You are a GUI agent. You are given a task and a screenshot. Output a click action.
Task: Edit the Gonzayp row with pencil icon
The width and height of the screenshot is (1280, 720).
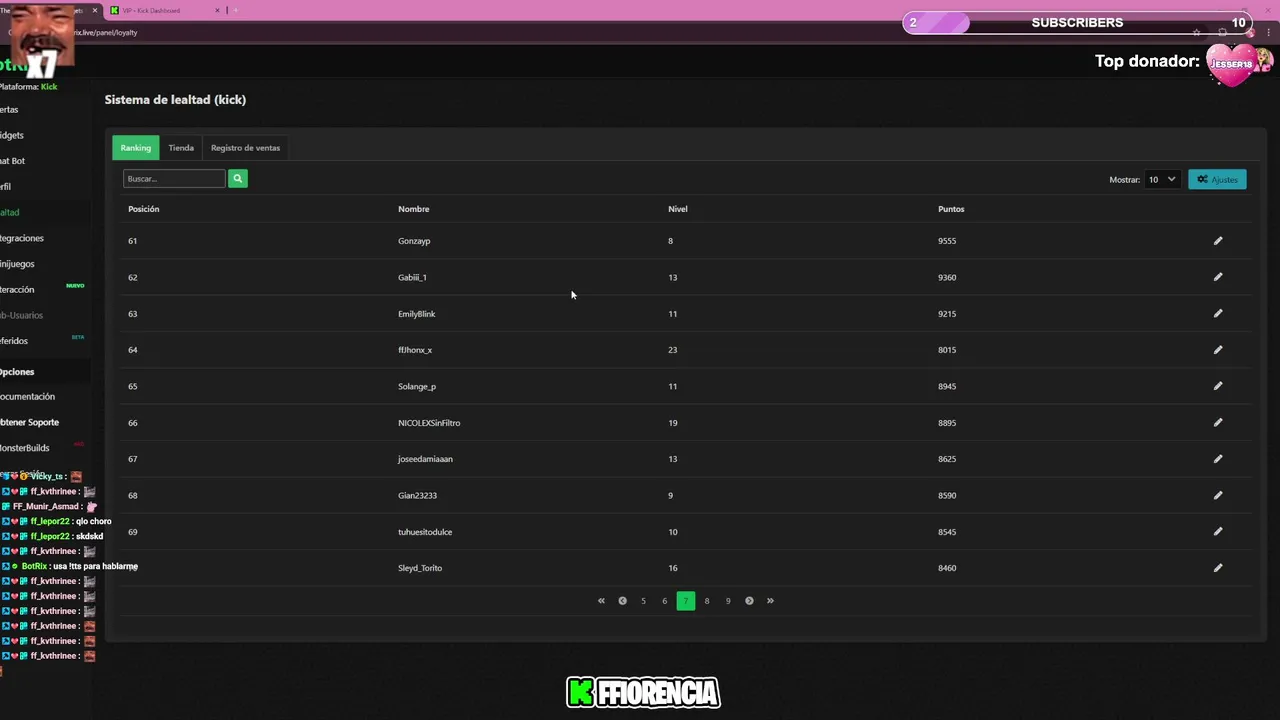coord(1218,241)
